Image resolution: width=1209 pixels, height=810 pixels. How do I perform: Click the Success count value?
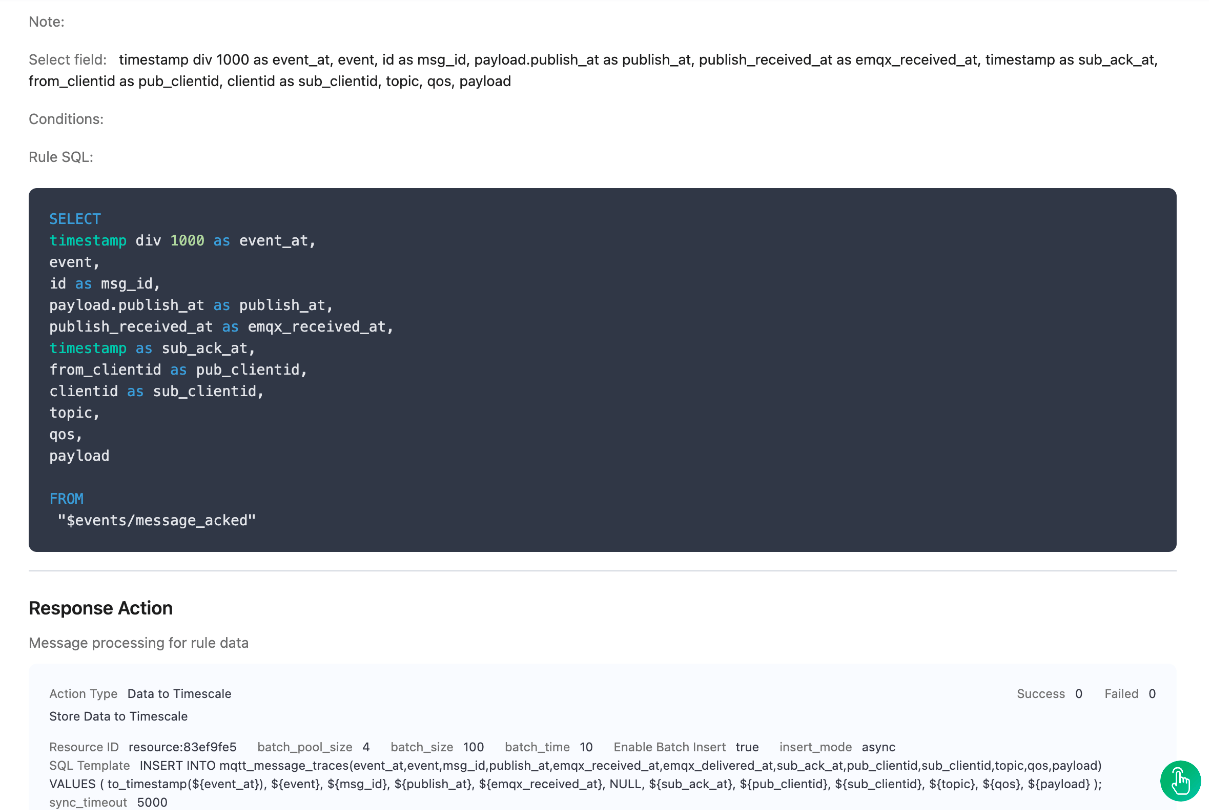(x=1079, y=694)
